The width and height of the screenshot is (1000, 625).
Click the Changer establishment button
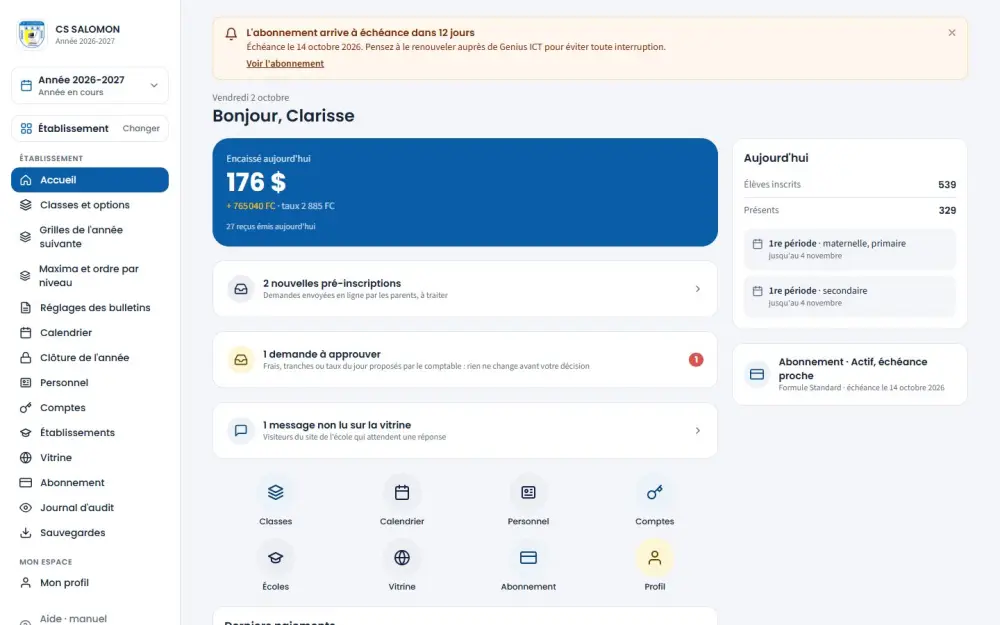141,128
